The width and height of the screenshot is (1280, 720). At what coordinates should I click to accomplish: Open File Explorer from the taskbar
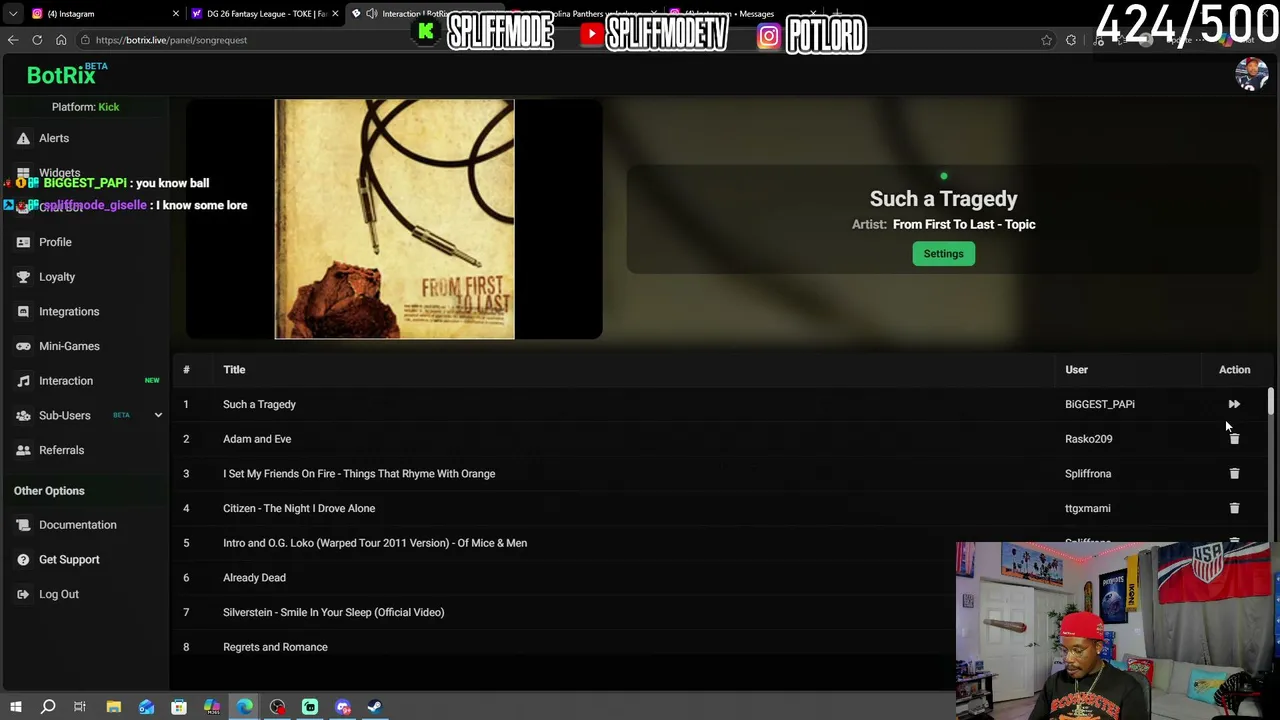click(x=114, y=707)
